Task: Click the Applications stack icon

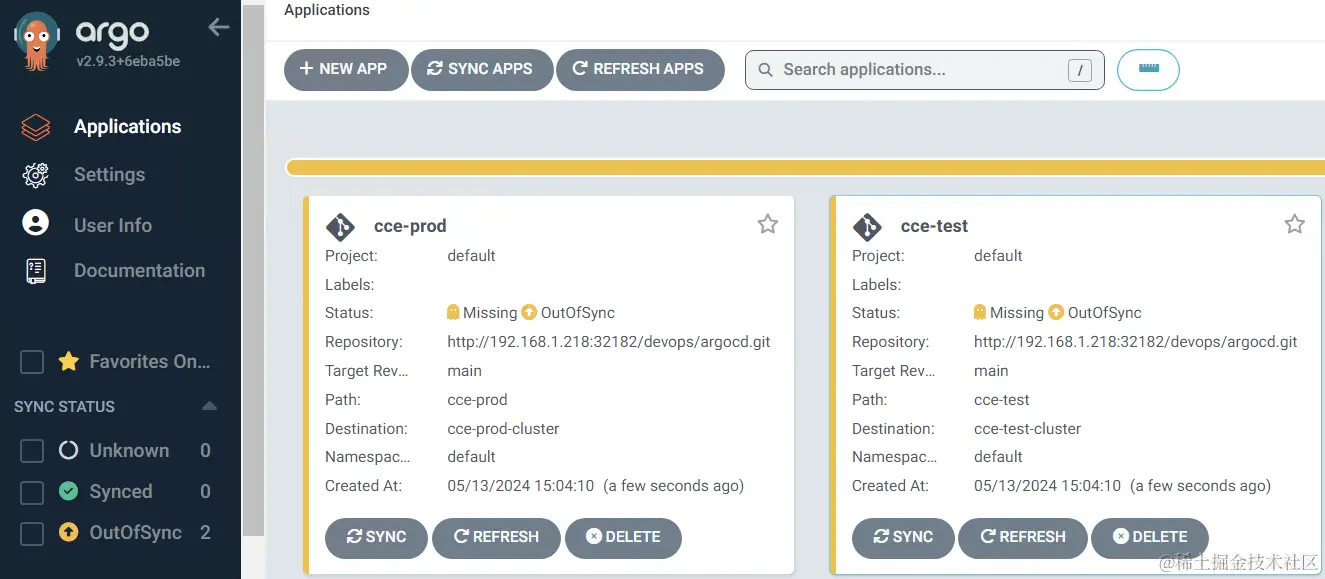Action: click(36, 127)
